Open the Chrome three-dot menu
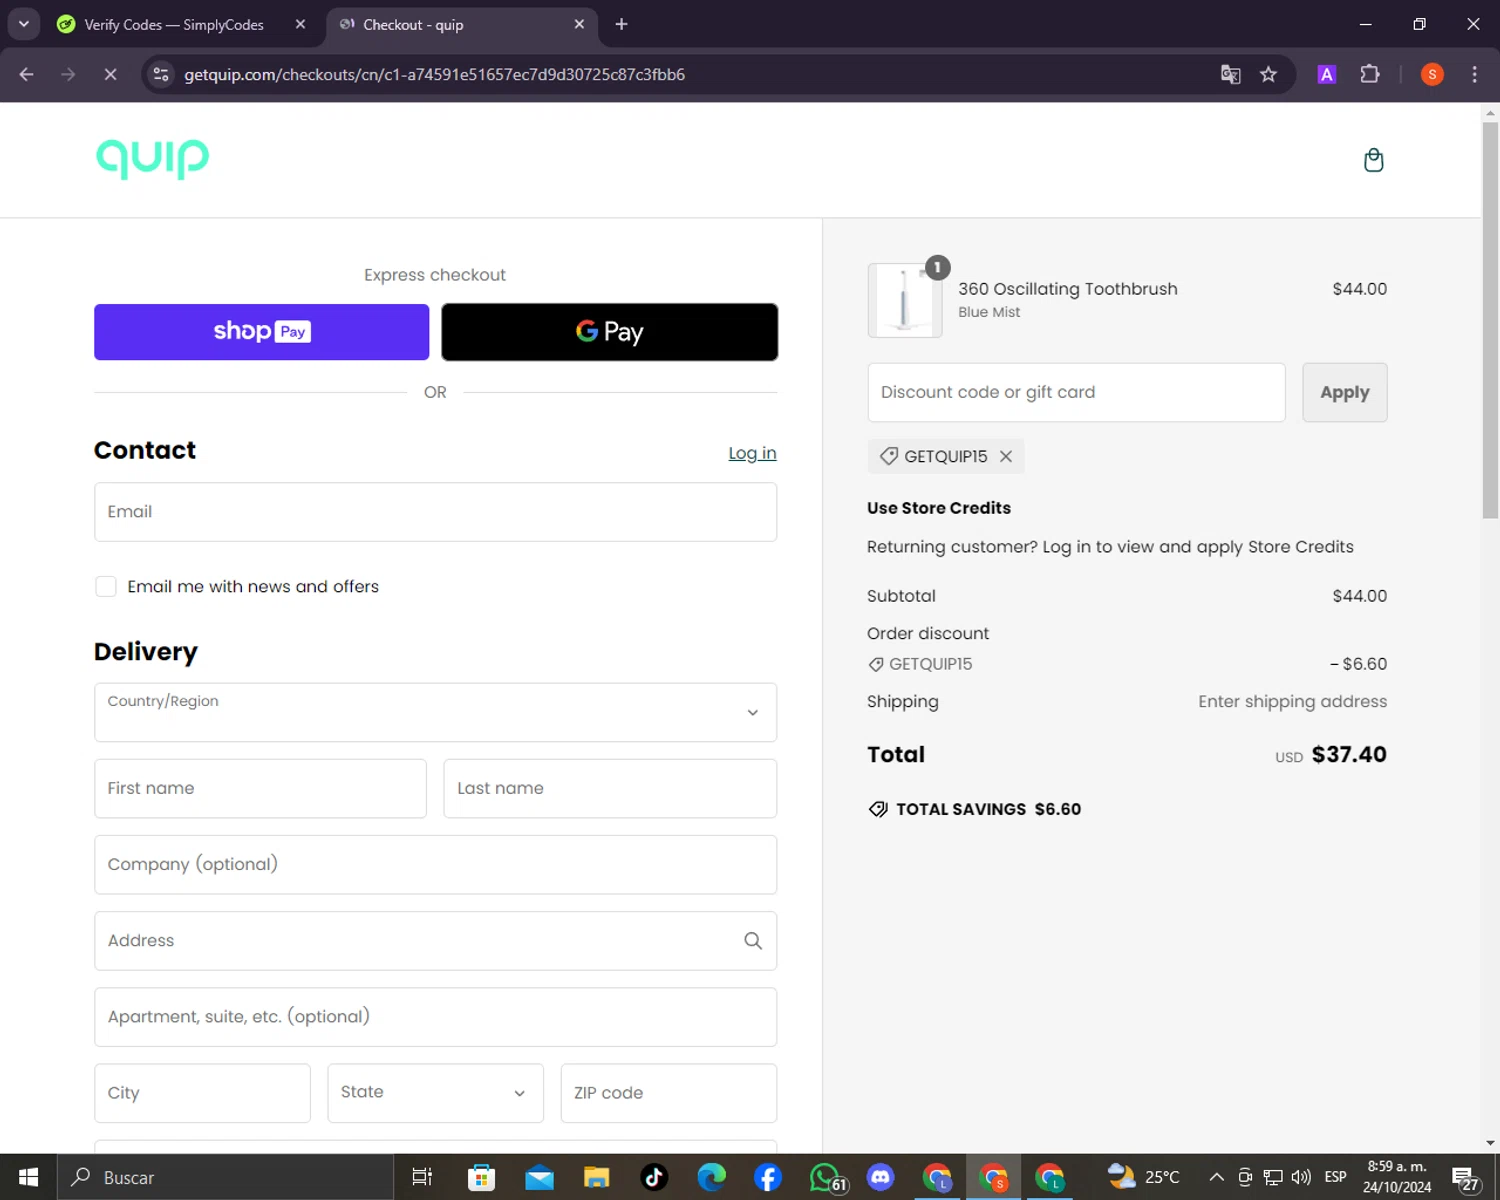Image resolution: width=1500 pixels, height=1200 pixels. click(1474, 74)
